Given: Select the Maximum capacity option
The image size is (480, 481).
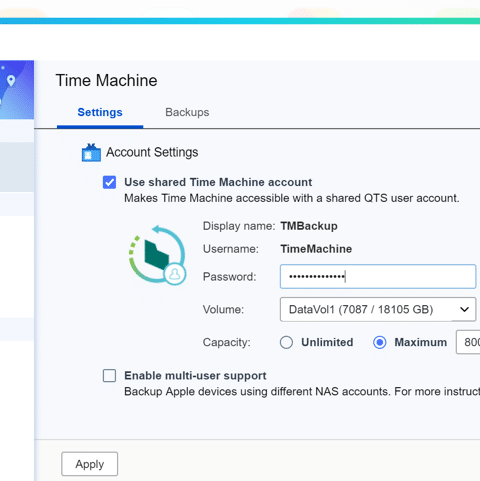Looking at the screenshot, I should point(380,342).
